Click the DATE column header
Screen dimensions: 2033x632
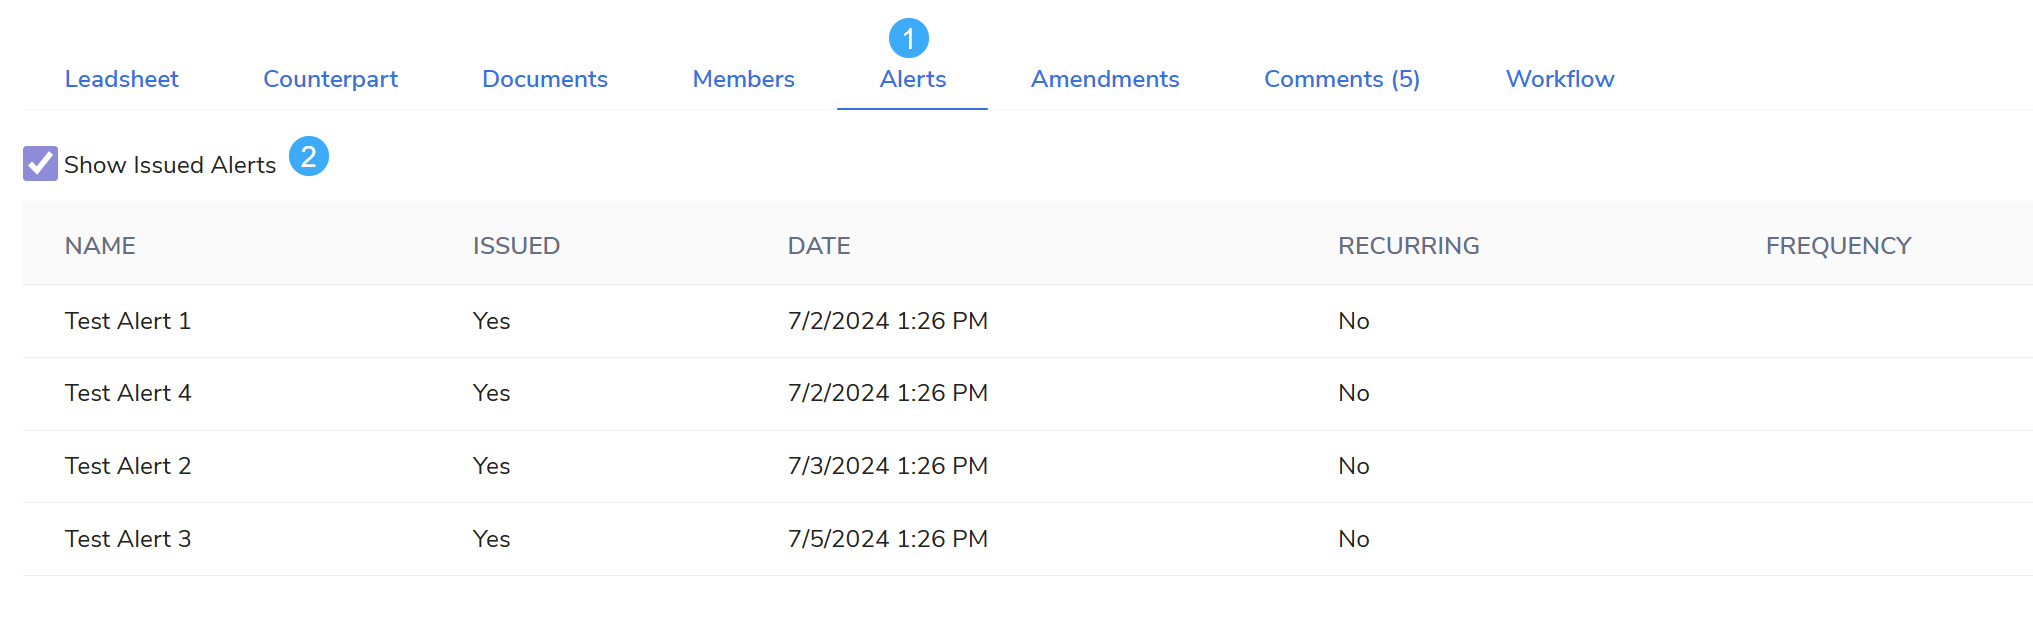click(x=819, y=246)
